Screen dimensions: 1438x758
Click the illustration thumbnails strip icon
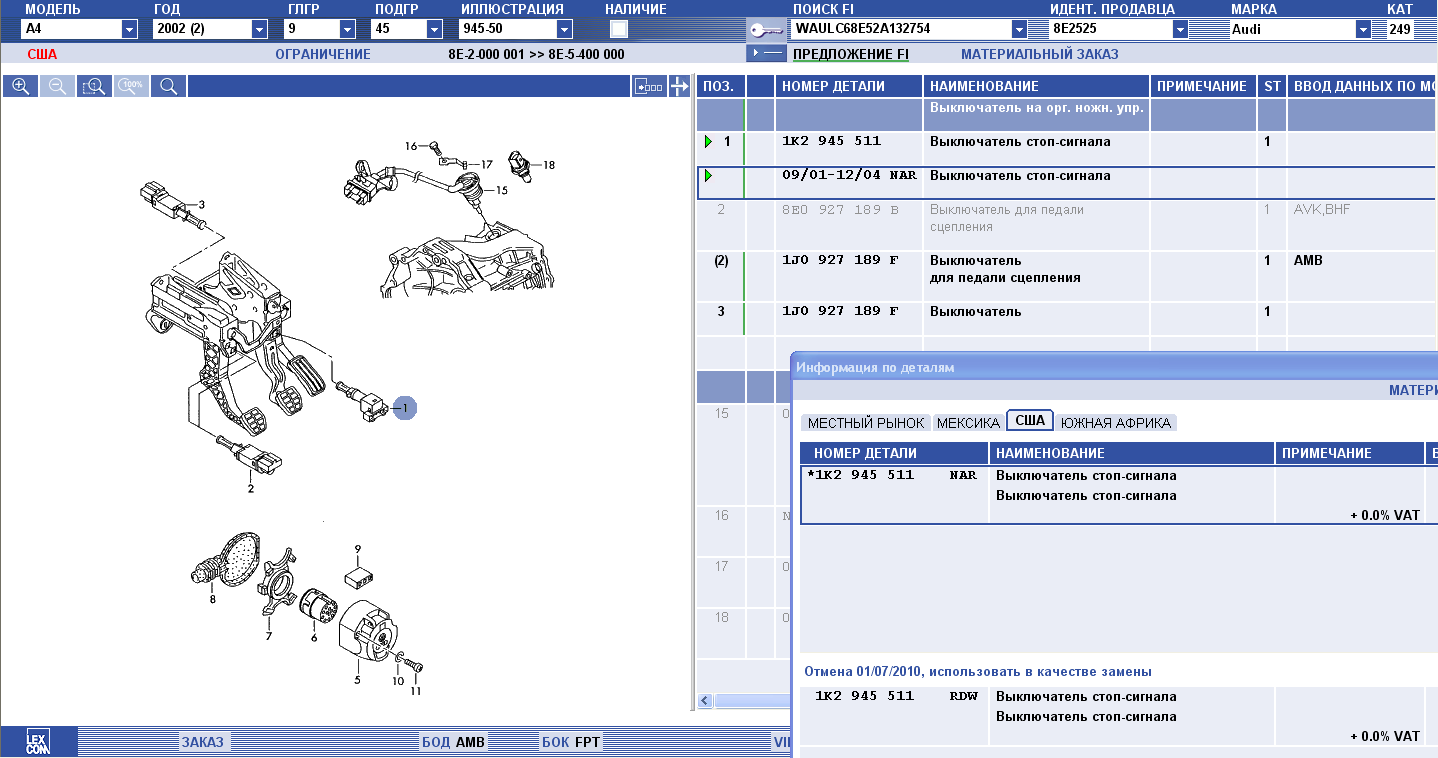649,87
